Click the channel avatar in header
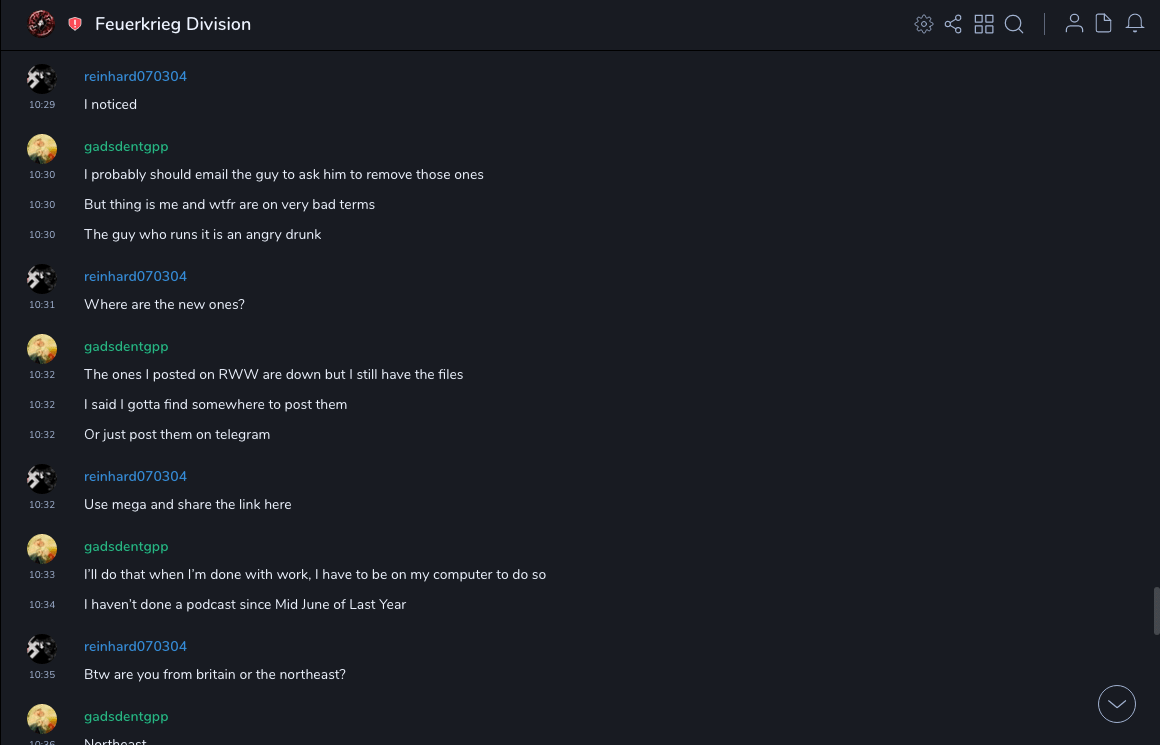This screenshot has height=745, width=1160. click(x=41, y=24)
